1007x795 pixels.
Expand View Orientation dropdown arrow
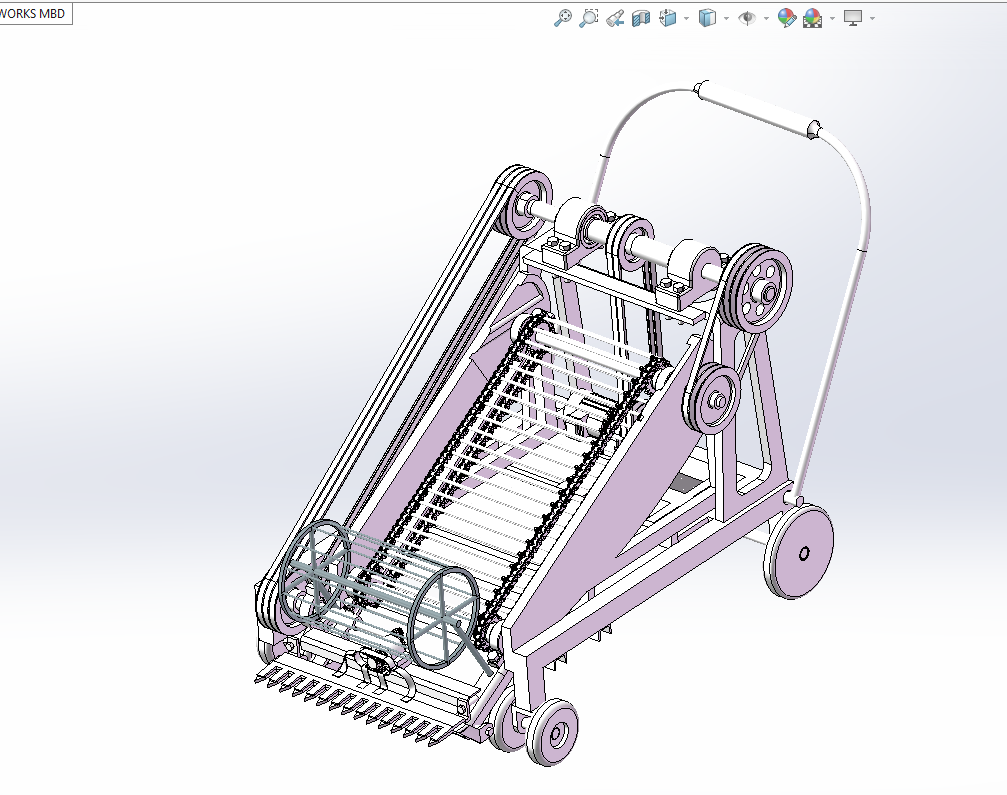click(687, 19)
